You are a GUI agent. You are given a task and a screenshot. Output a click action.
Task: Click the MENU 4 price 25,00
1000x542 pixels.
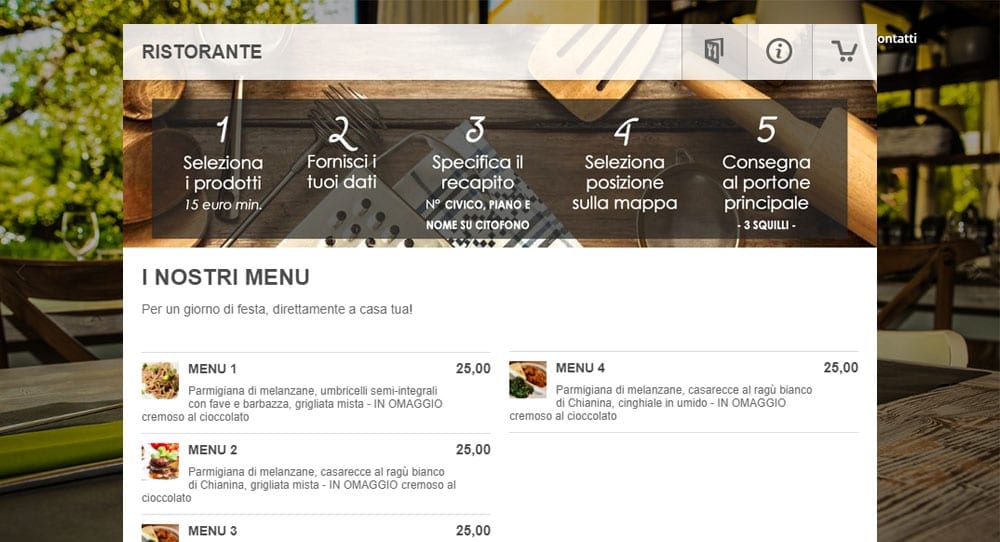click(841, 367)
